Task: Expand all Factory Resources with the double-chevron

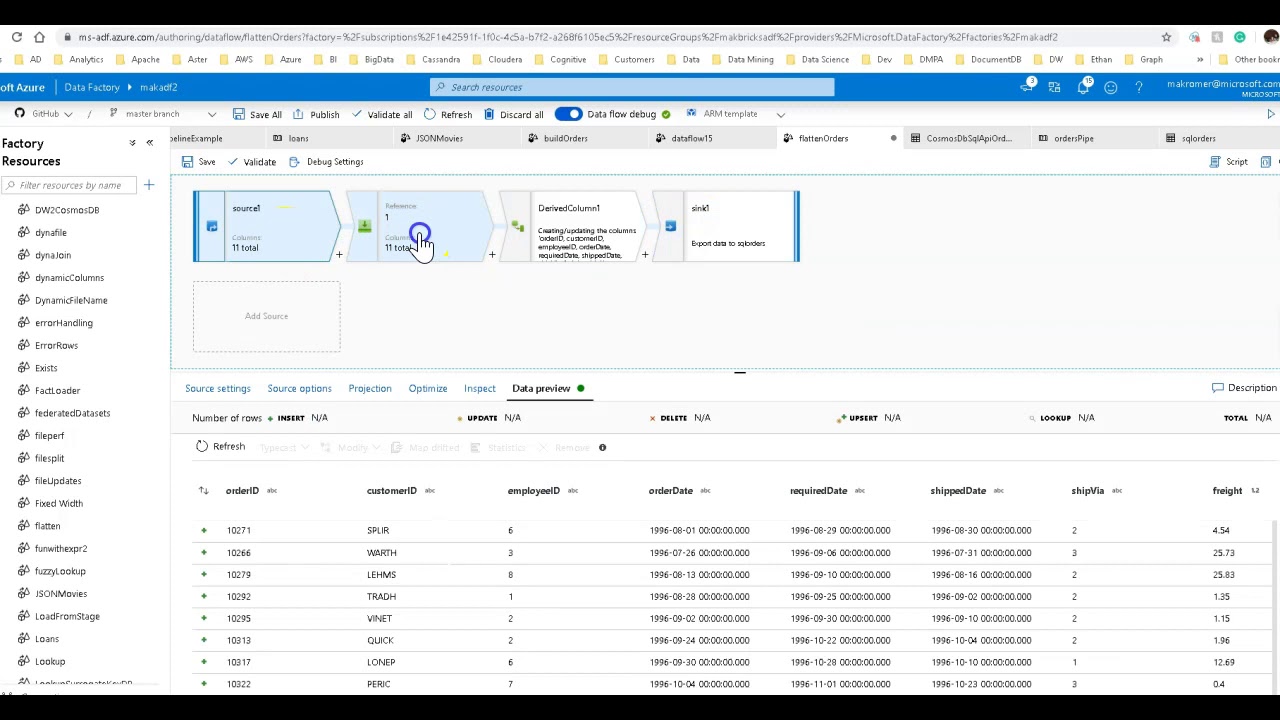Action: [x=132, y=143]
